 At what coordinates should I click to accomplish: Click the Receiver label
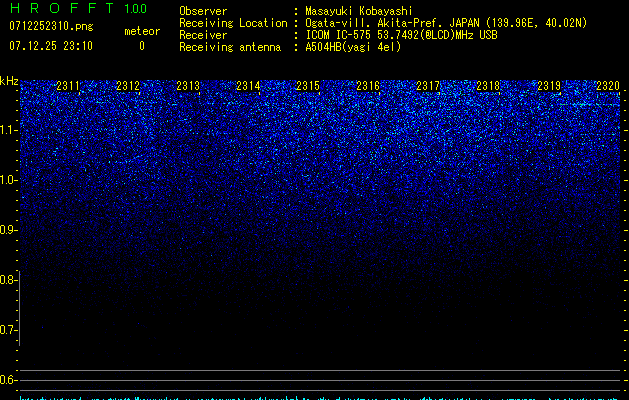coord(203,35)
